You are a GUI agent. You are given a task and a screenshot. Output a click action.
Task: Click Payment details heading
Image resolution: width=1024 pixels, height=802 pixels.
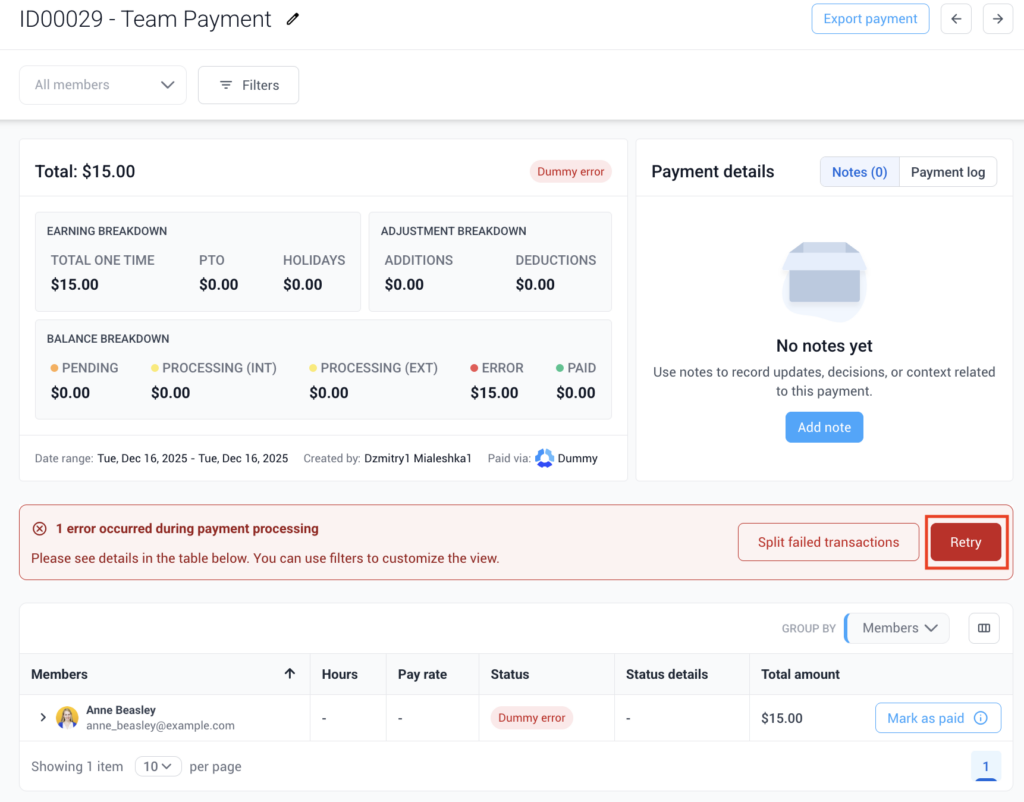712,171
